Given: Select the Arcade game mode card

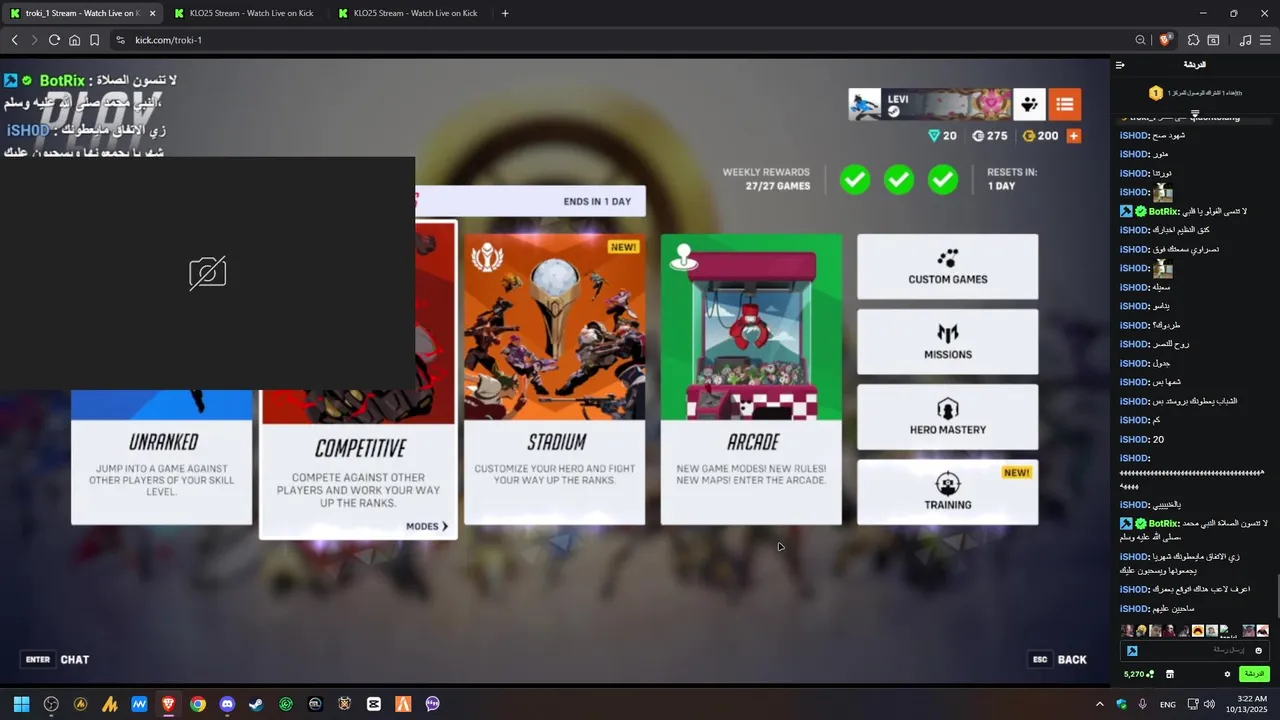Looking at the screenshot, I should [751, 379].
